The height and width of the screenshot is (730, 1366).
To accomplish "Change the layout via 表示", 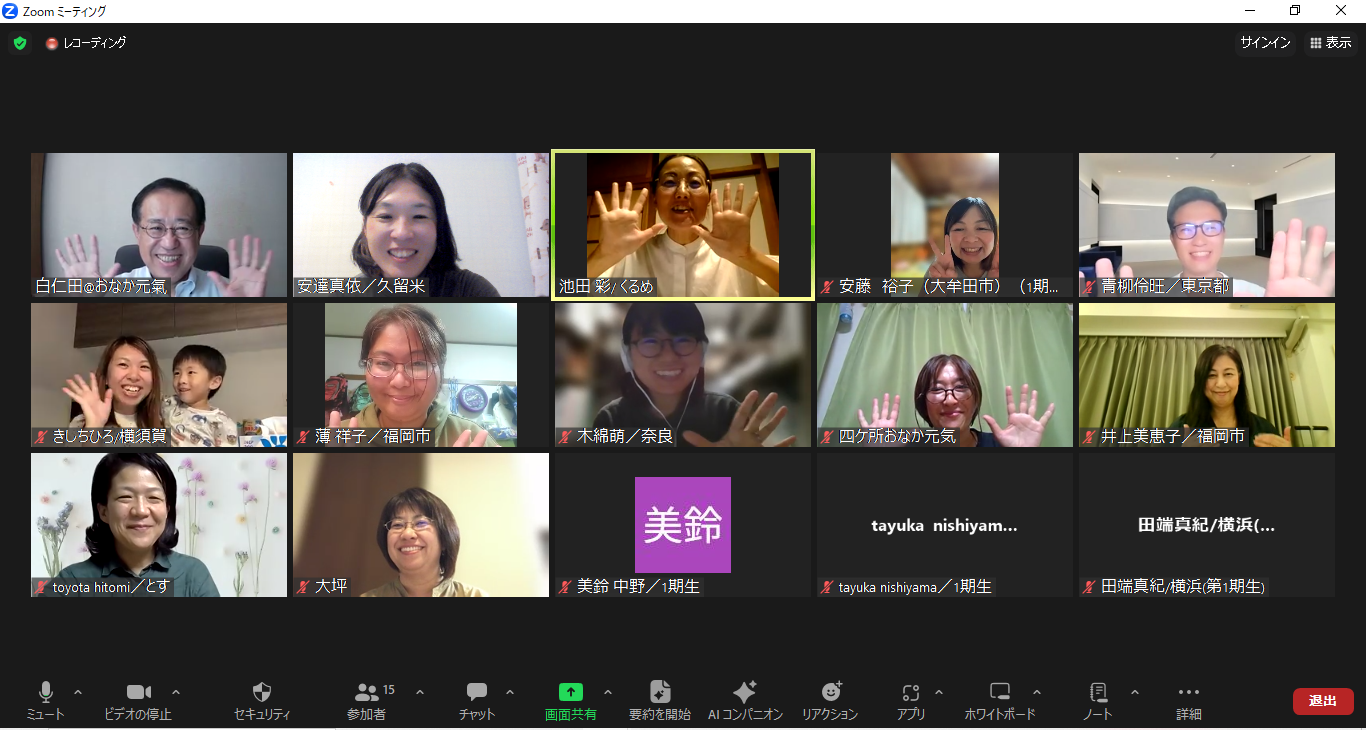I will [x=1330, y=43].
